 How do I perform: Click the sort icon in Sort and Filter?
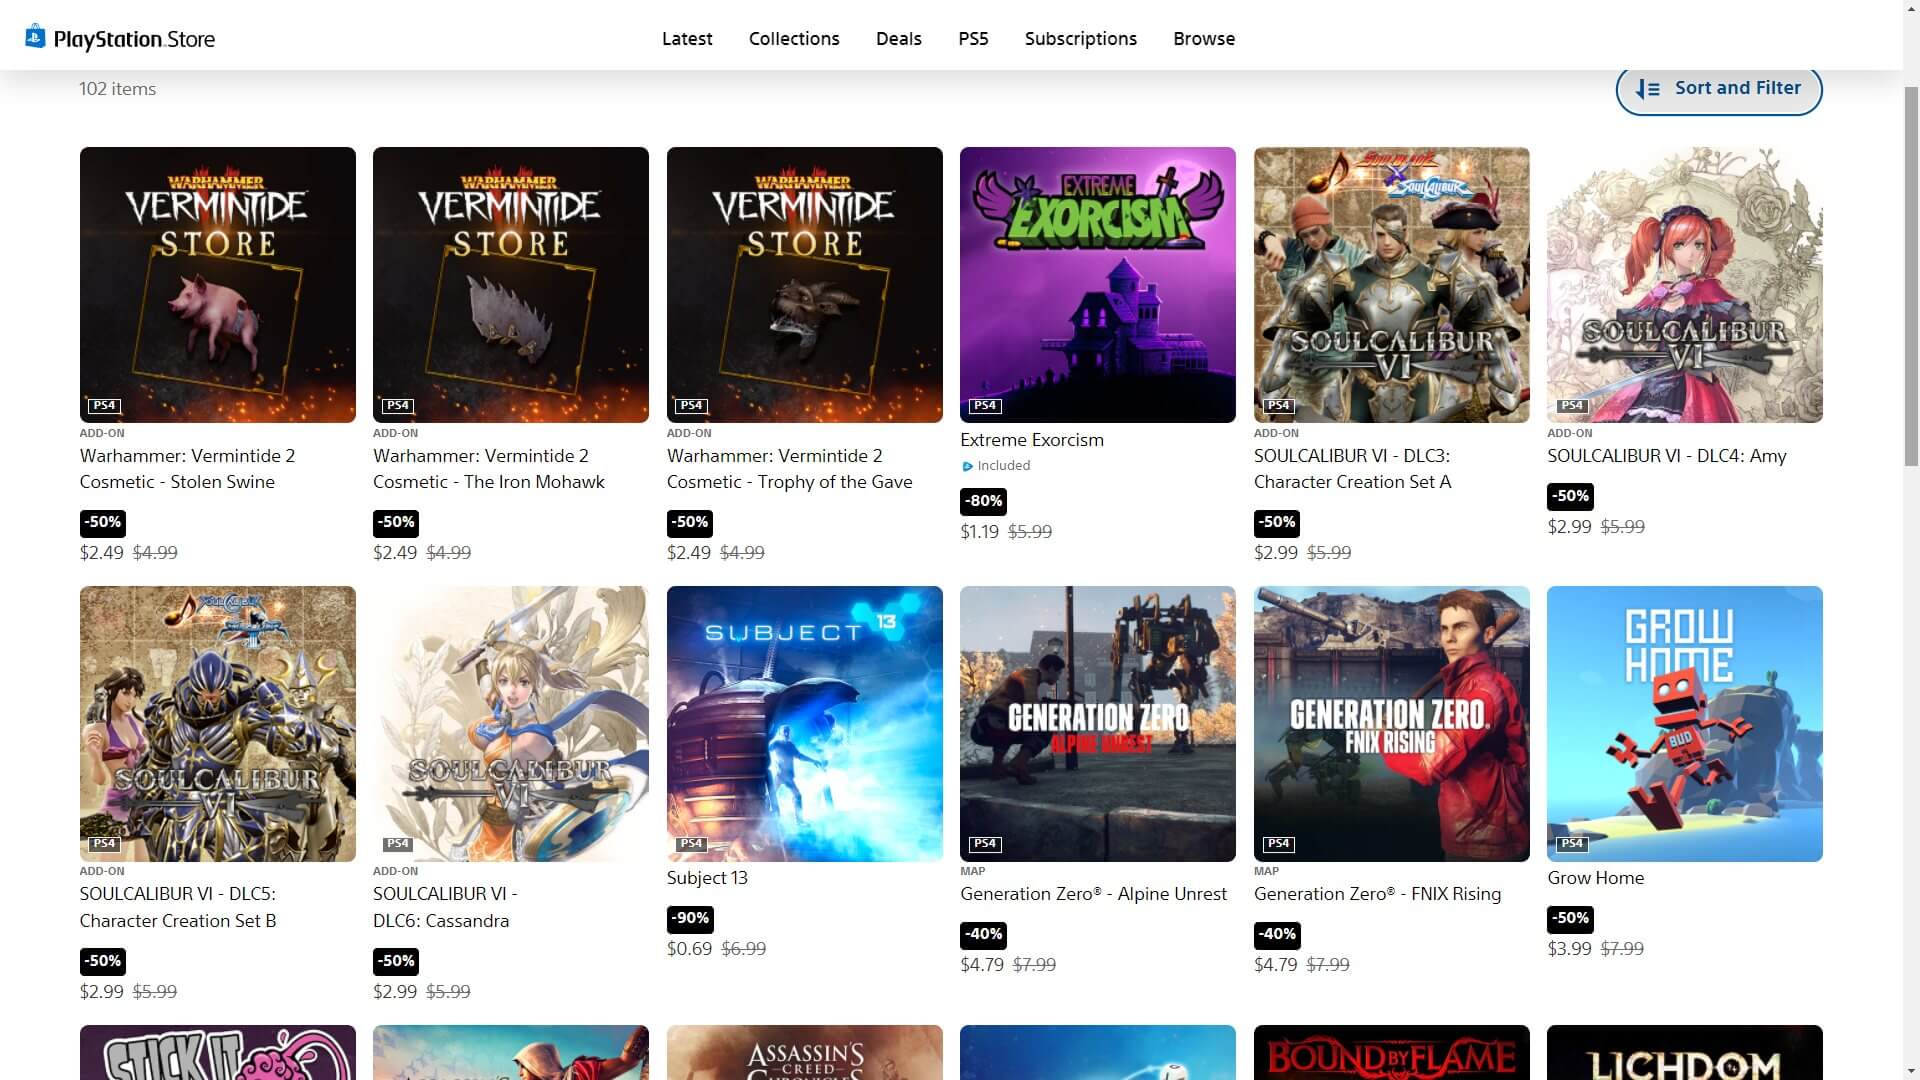coord(1647,89)
